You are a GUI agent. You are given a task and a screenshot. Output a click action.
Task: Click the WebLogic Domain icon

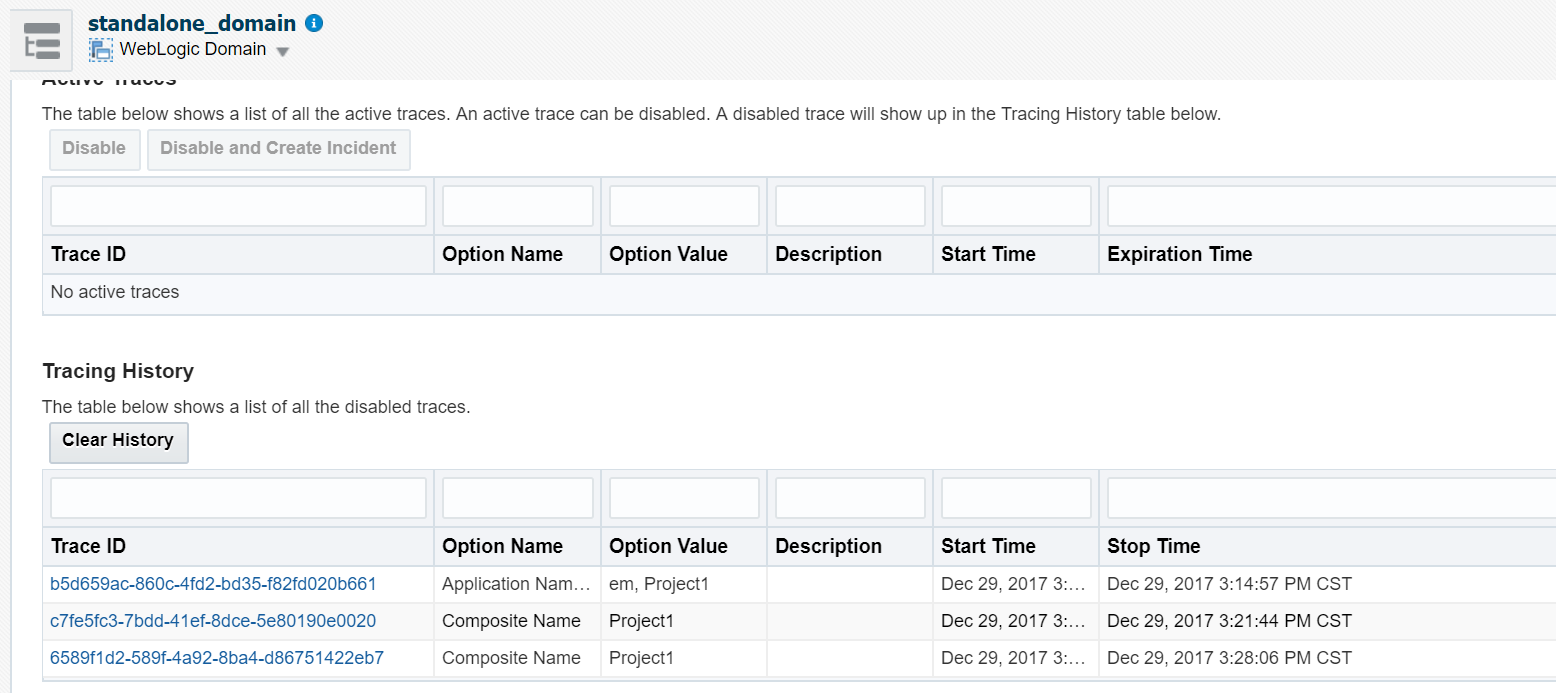(100, 48)
